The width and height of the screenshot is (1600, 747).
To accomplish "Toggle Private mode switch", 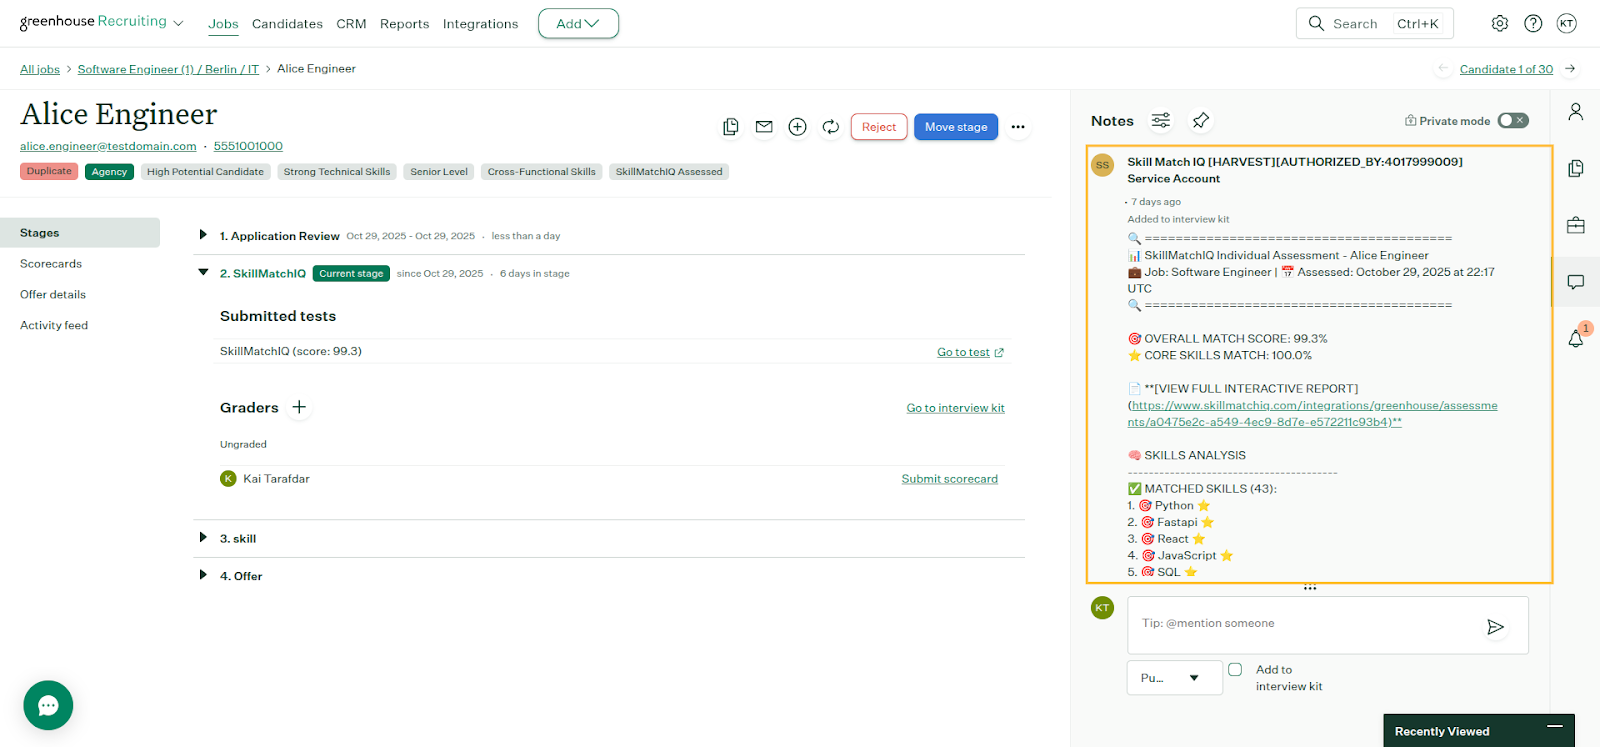I will (1512, 121).
